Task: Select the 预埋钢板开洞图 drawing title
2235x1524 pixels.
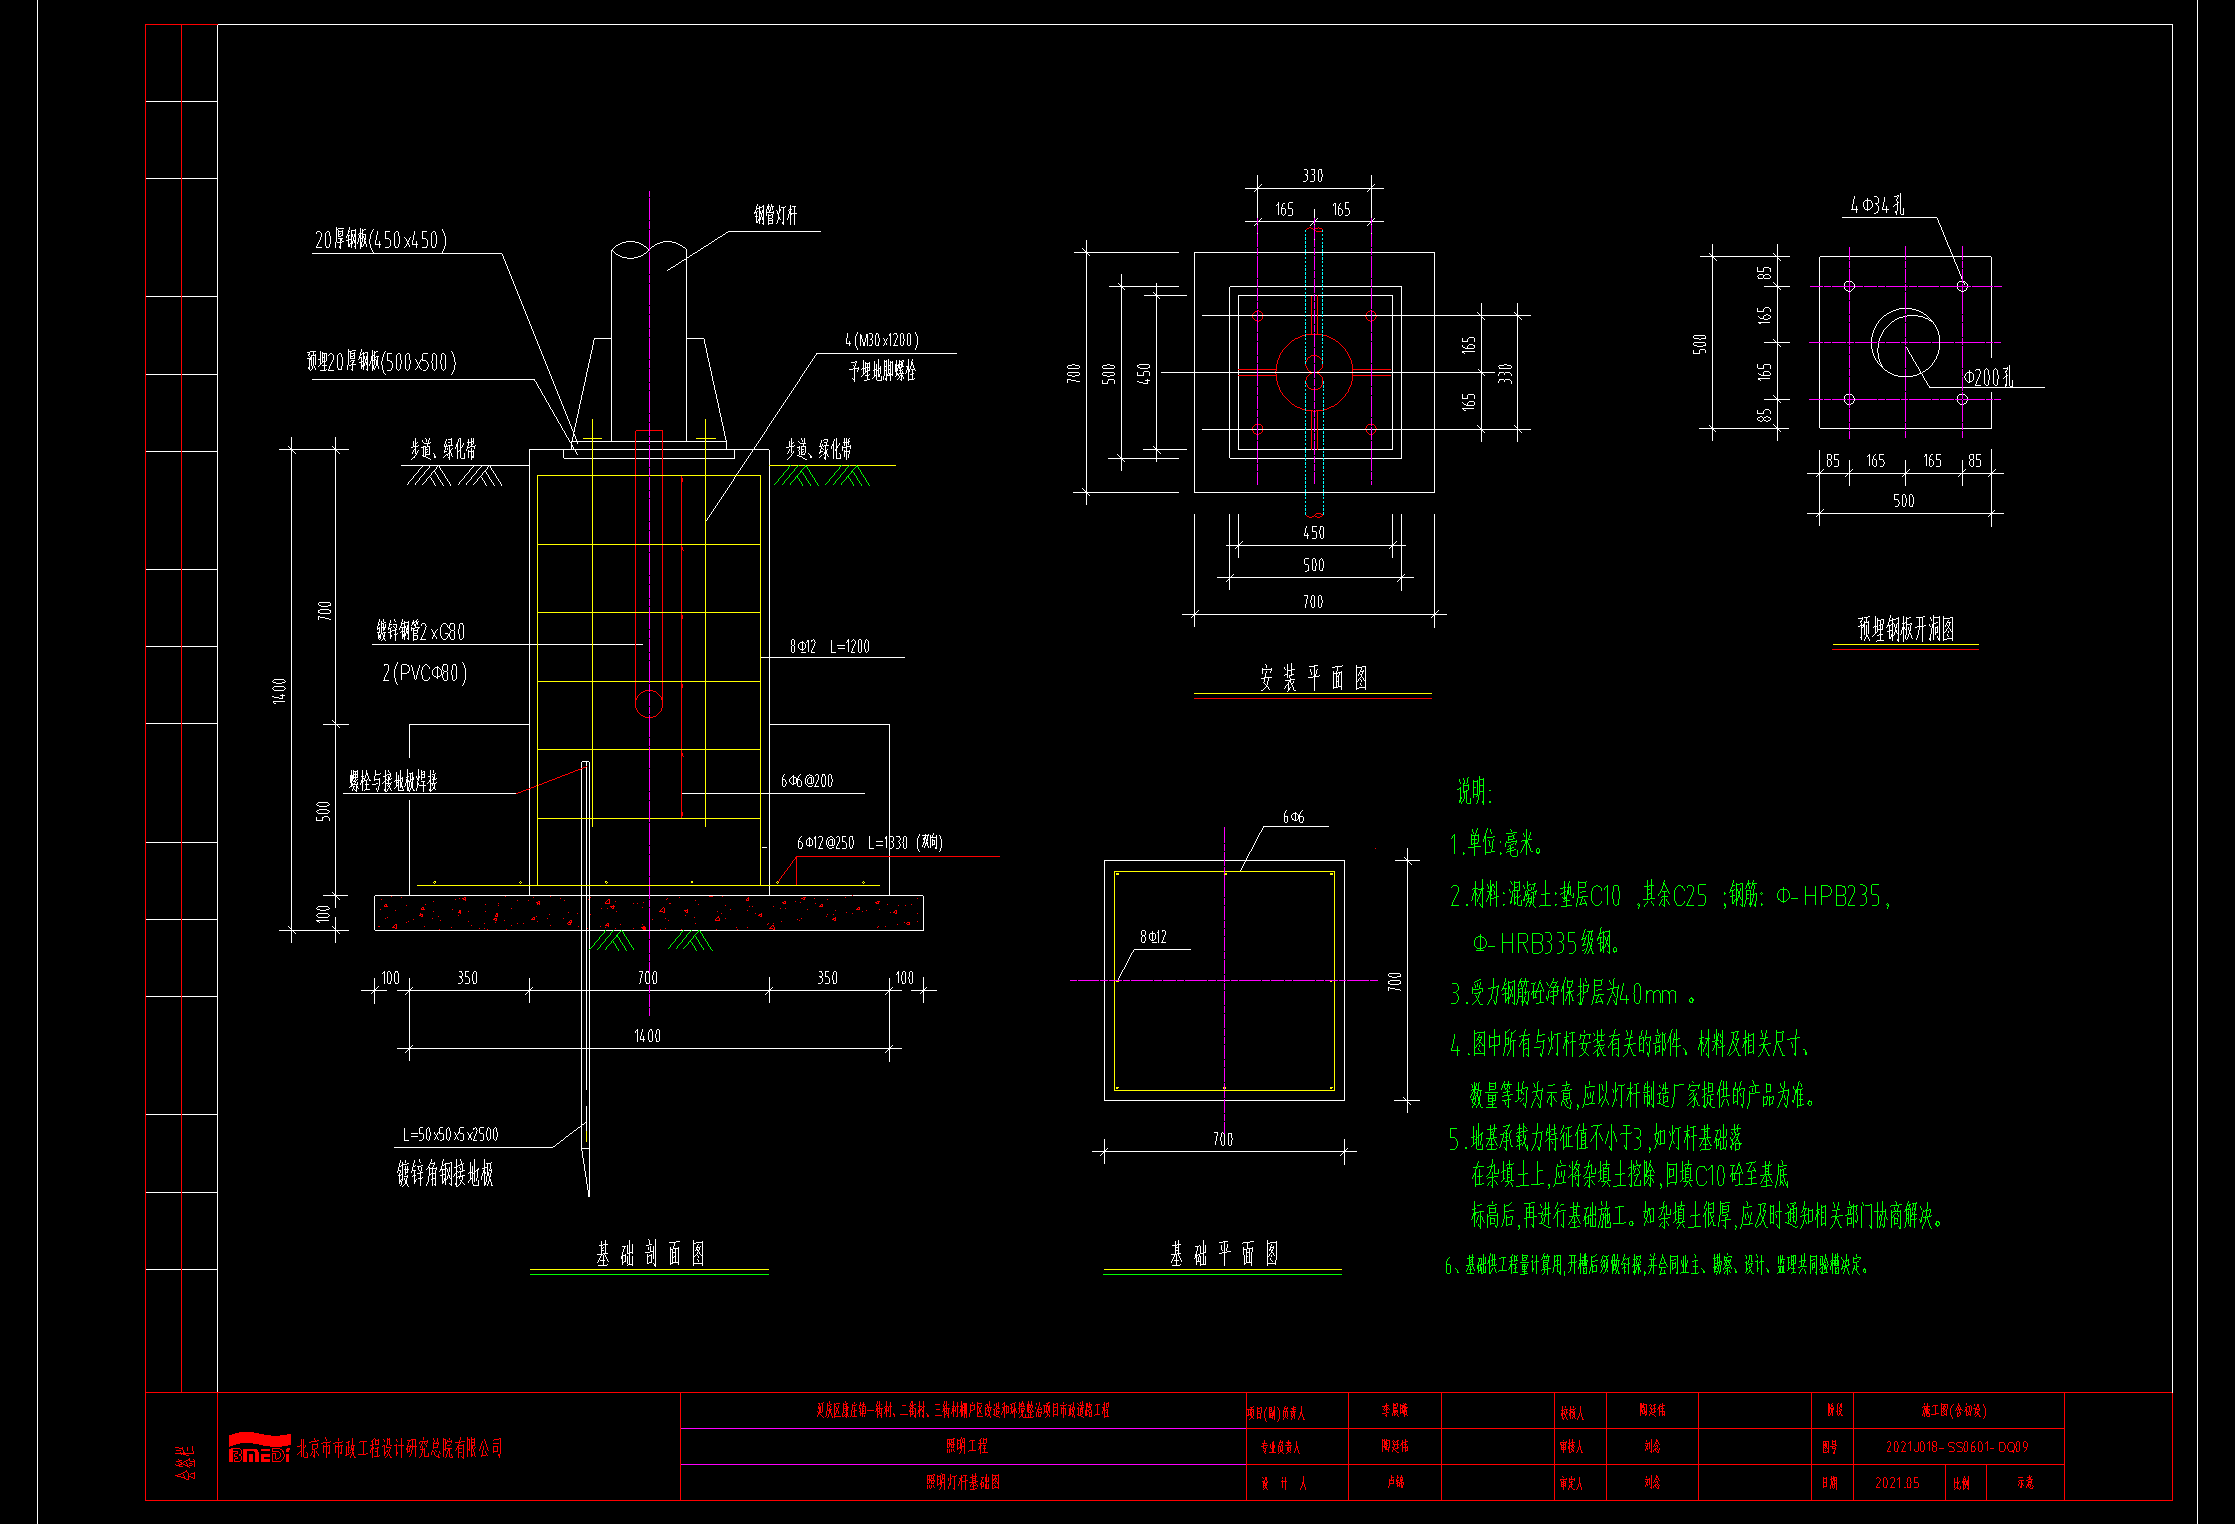Action: (x=1906, y=629)
